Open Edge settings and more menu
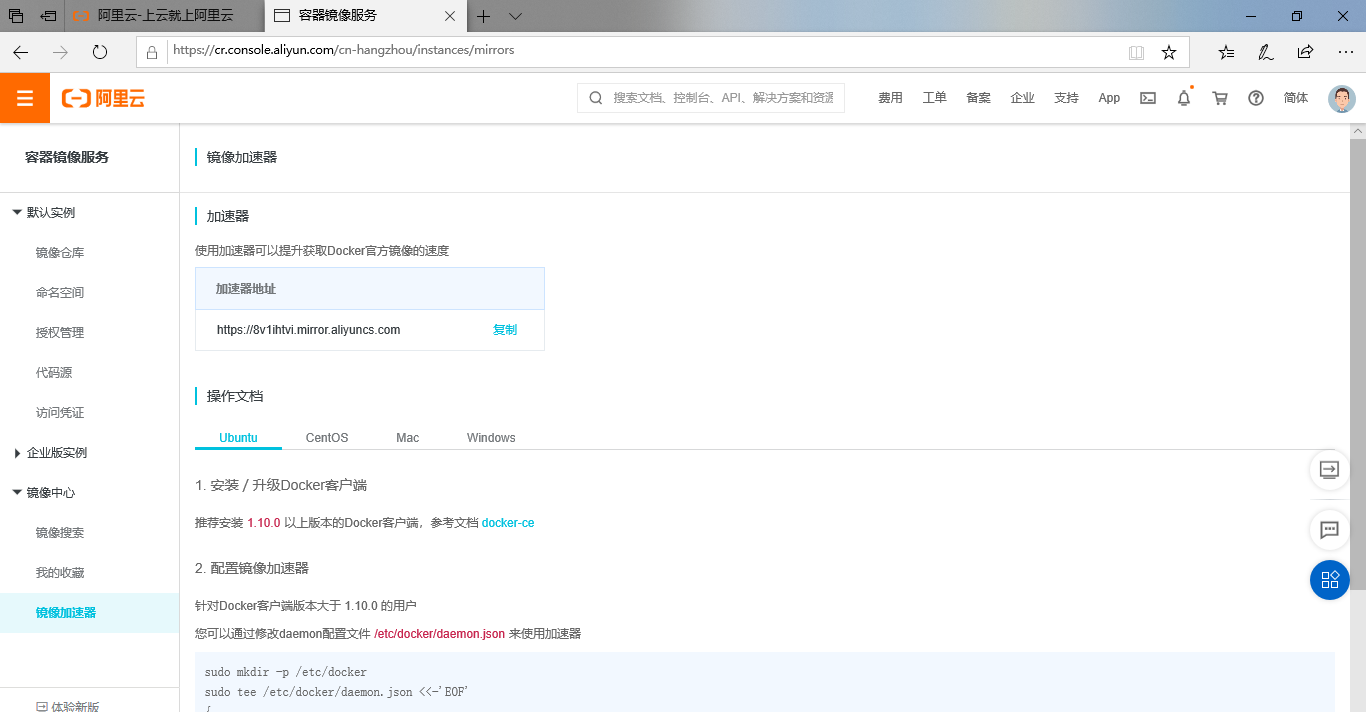This screenshot has width=1366, height=712. click(1345, 52)
